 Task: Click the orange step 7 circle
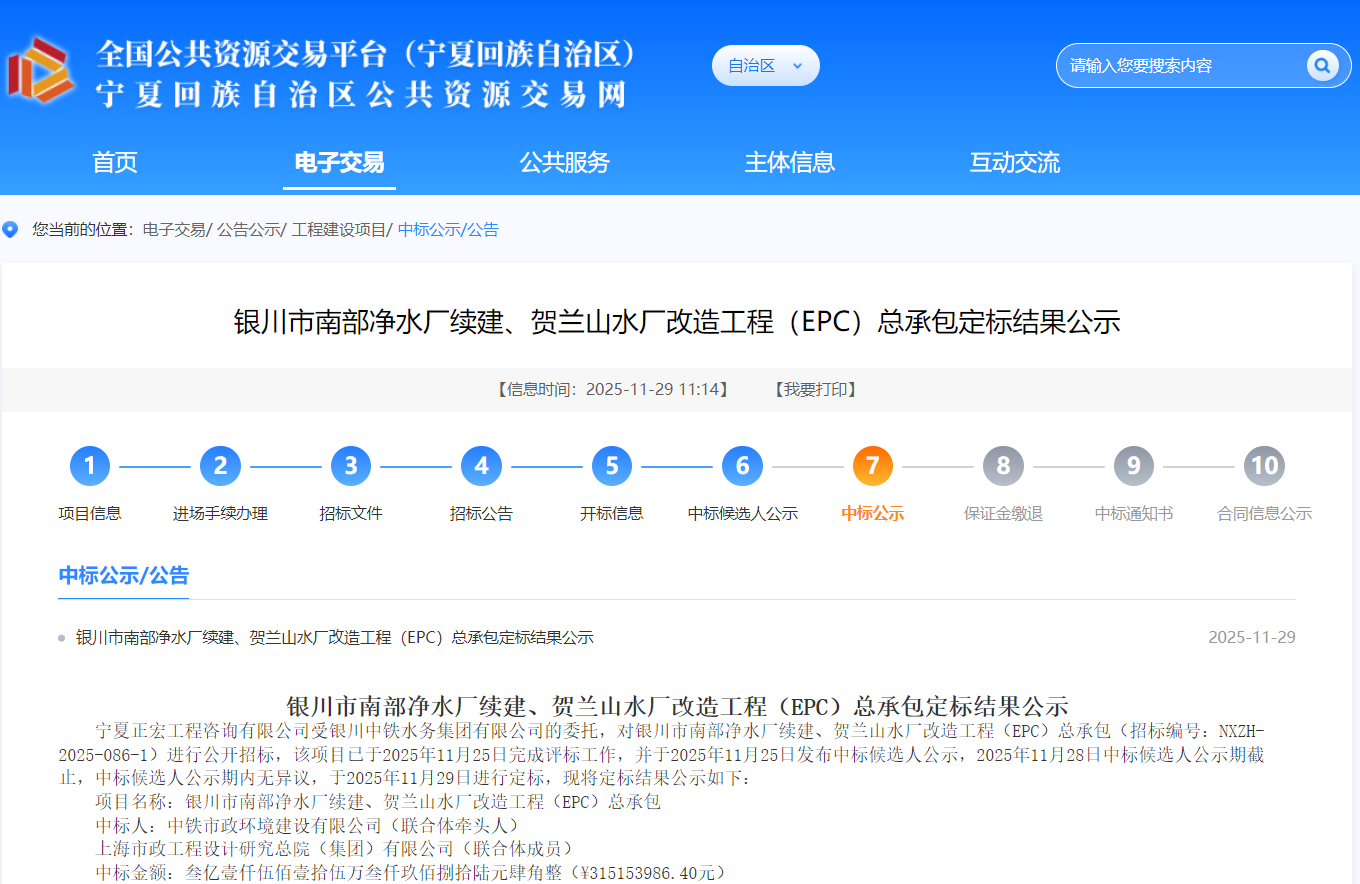[873, 466]
